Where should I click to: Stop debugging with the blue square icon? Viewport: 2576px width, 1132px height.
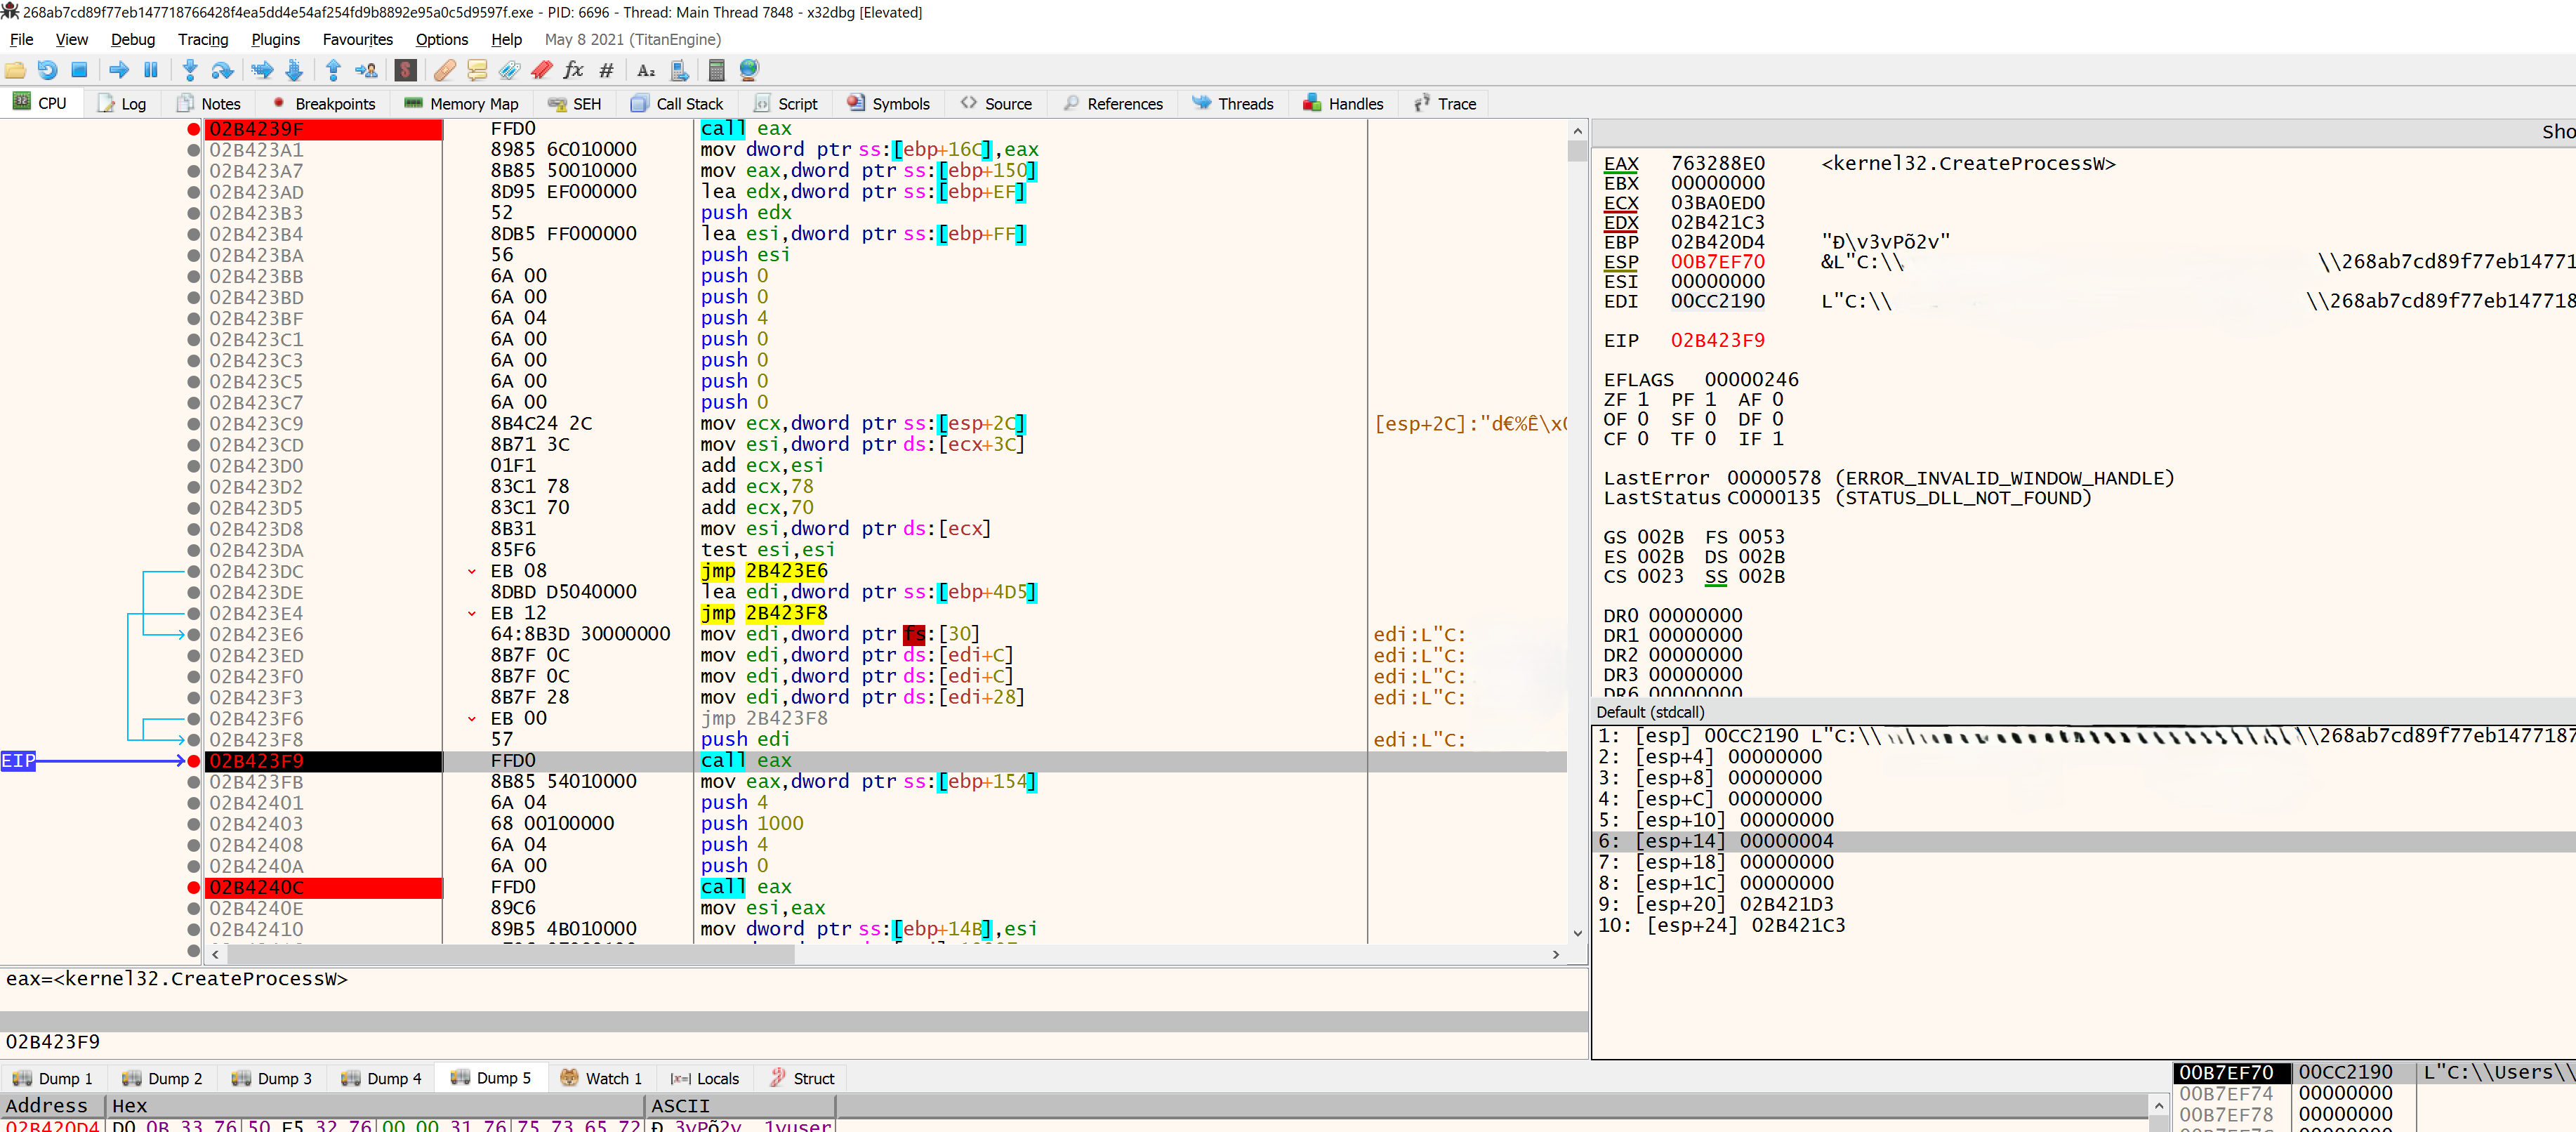pos(79,70)
